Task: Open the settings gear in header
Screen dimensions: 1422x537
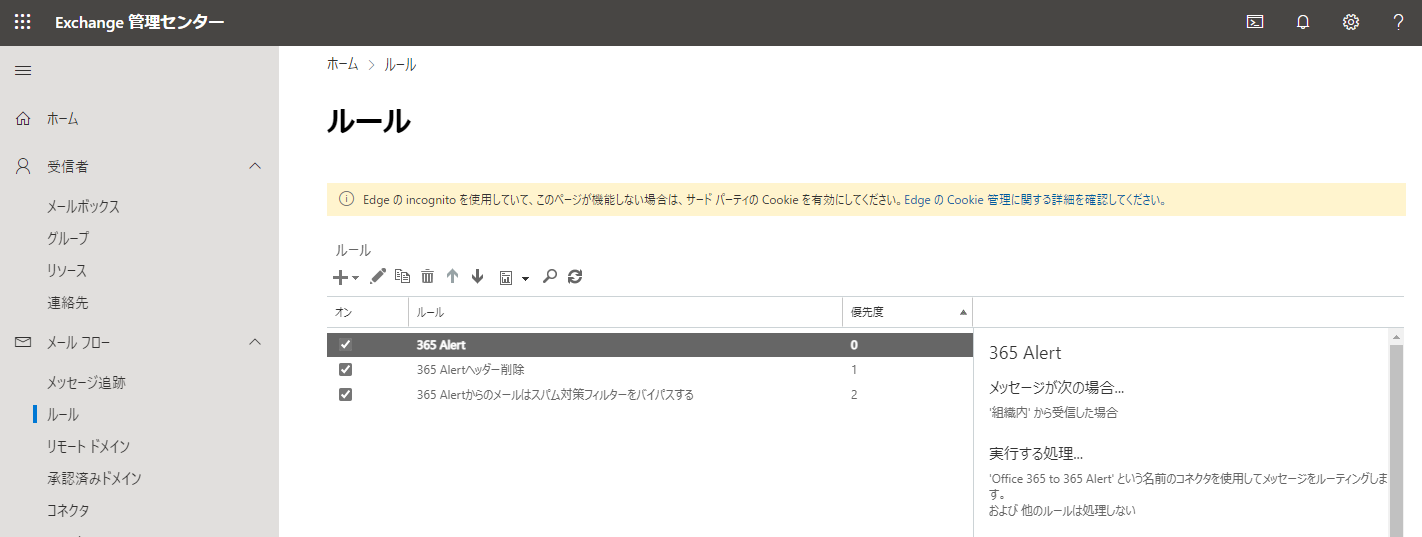Action: [x=1350, y=23]
